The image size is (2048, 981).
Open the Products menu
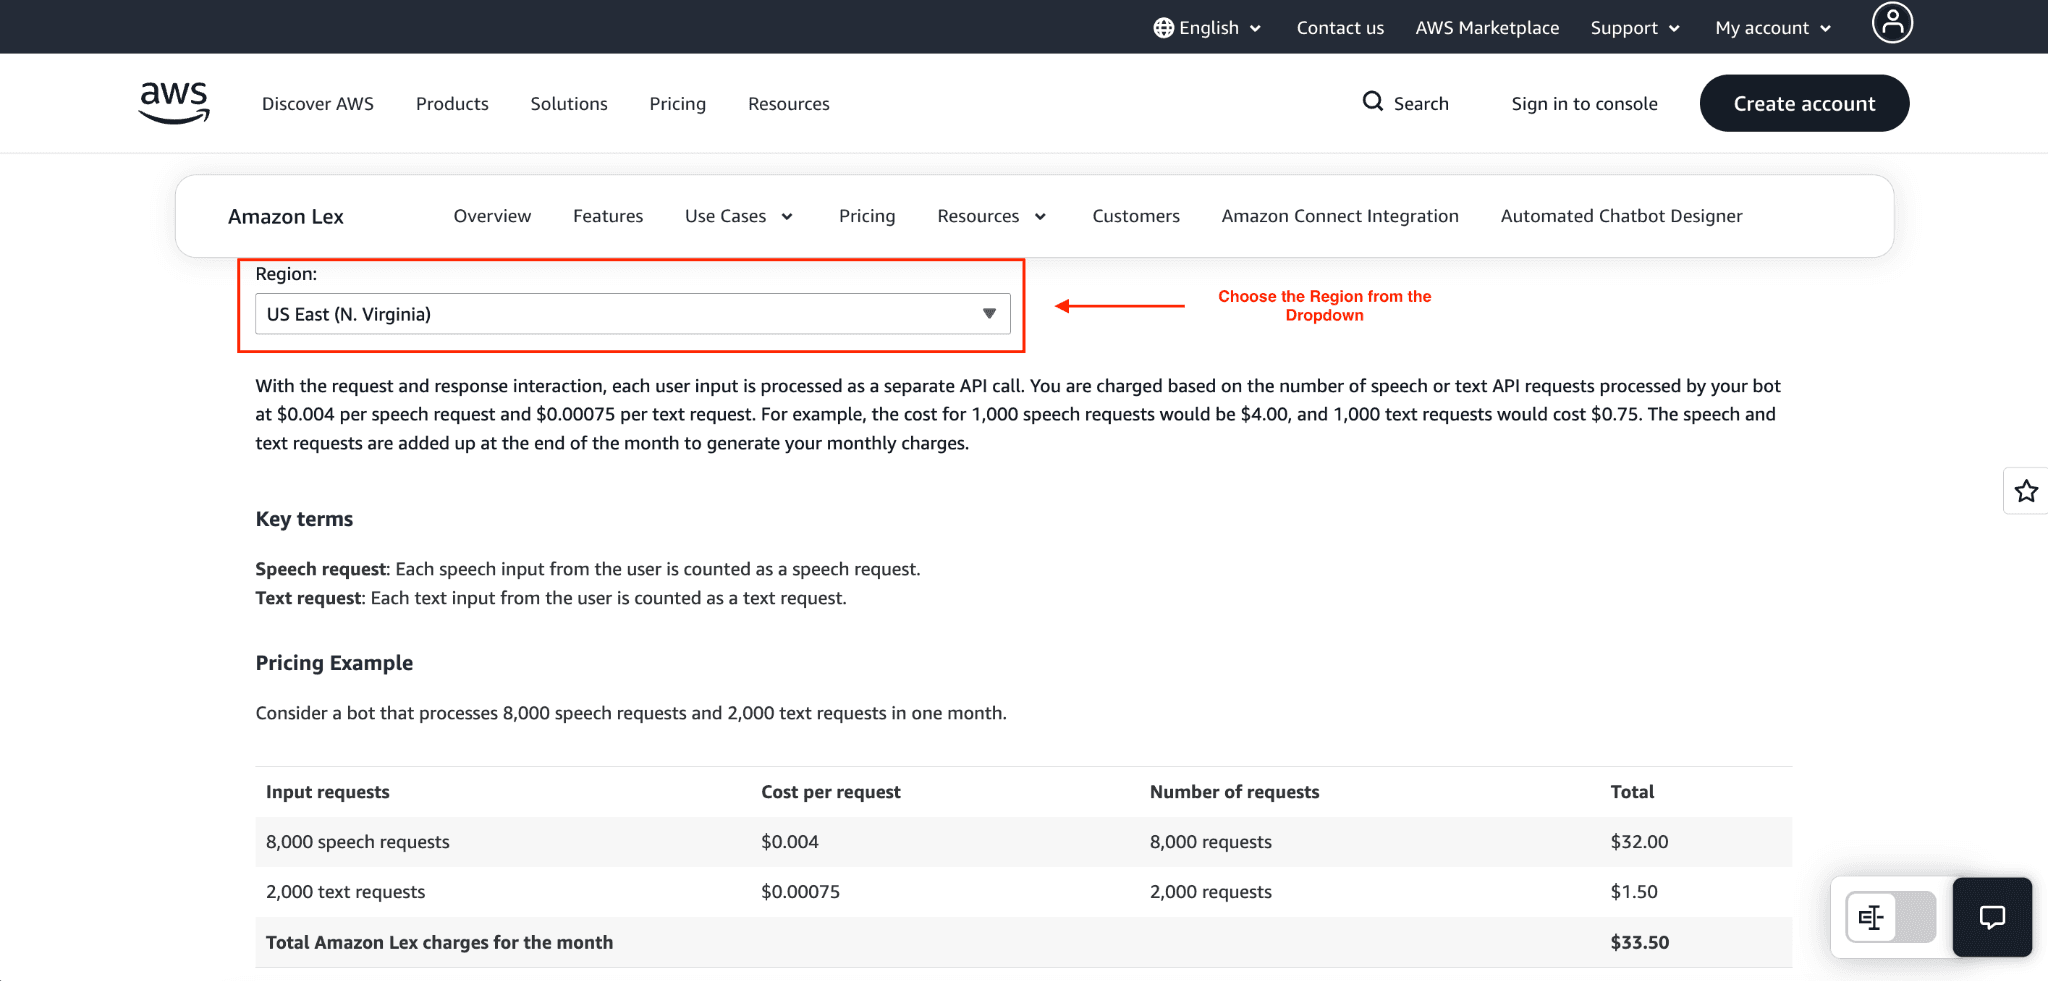(452, 104)
